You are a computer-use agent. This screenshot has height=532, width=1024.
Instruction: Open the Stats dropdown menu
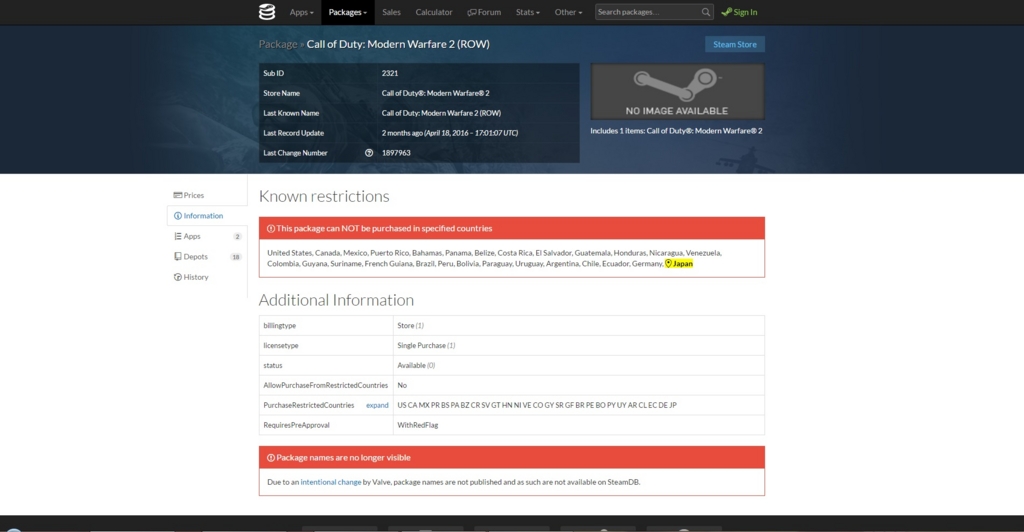click(528, 12)
